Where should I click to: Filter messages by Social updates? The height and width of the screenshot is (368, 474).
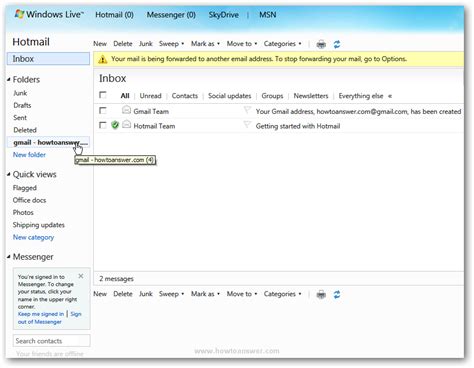229,96
